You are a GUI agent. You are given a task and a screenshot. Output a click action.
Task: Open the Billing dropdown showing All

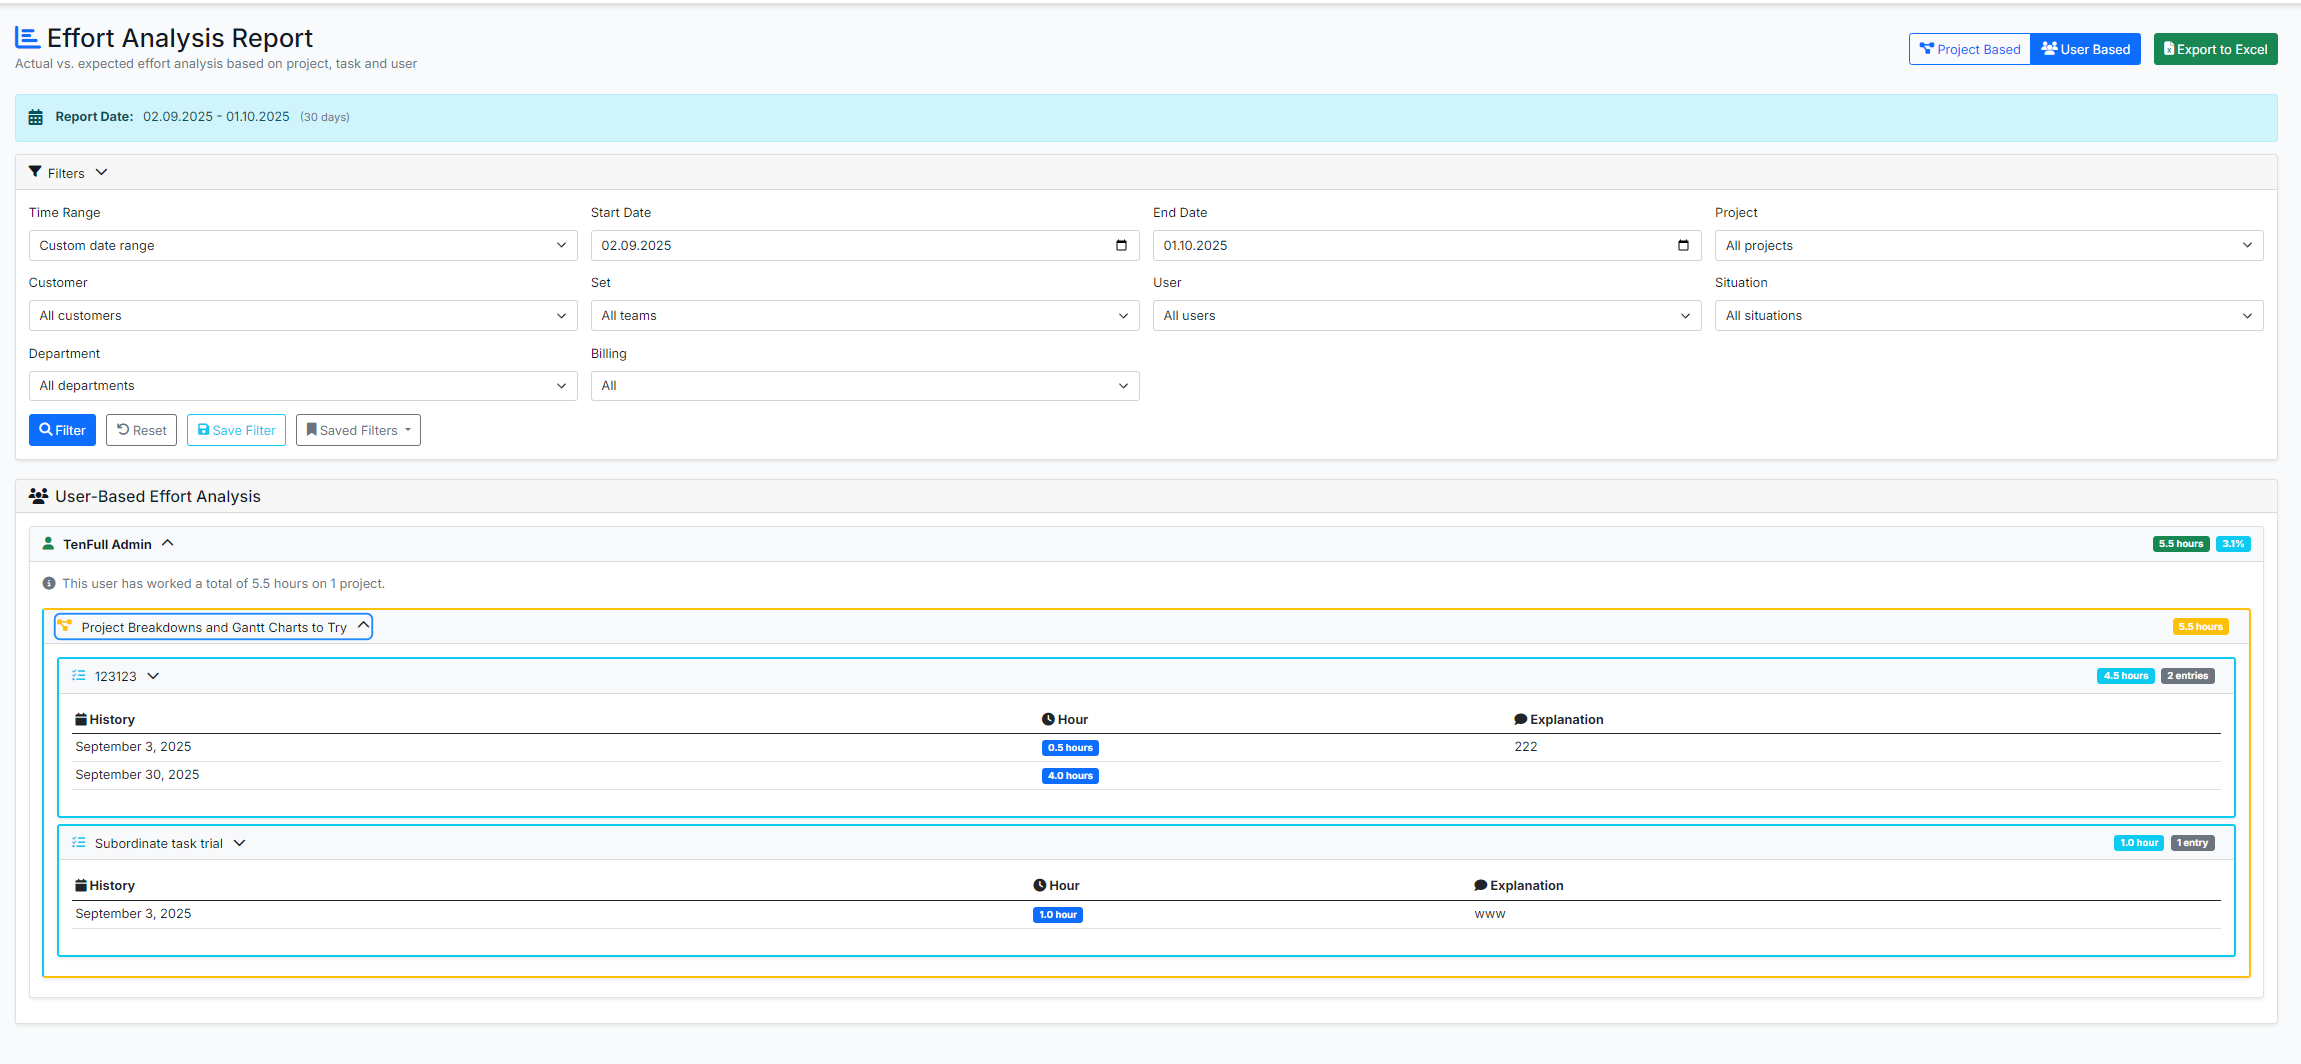[865, 386]
